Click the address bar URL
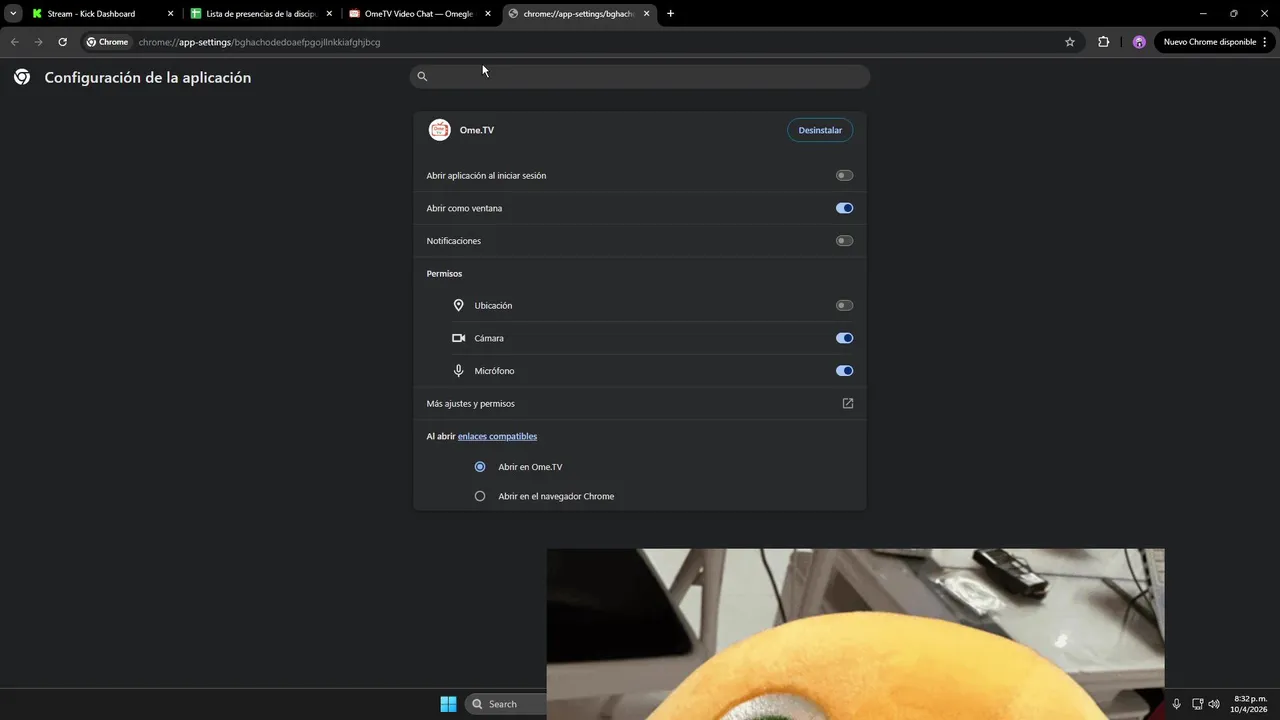This screenshot has width=1280, height=720. 260,42
